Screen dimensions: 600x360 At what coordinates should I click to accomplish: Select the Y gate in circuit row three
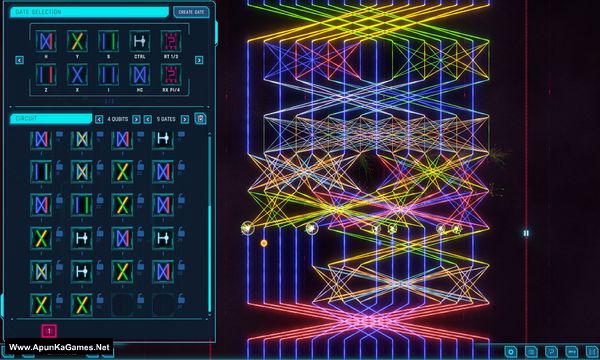[x=122, y=205]
